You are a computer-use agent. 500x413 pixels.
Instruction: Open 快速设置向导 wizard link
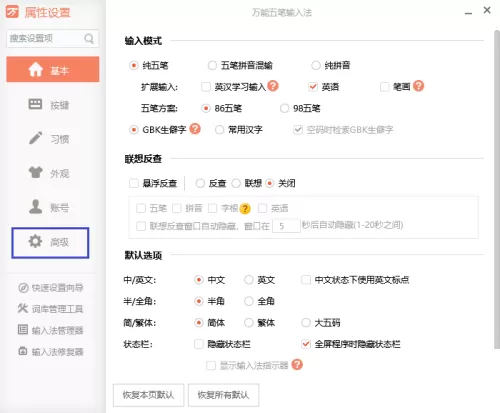51,288
